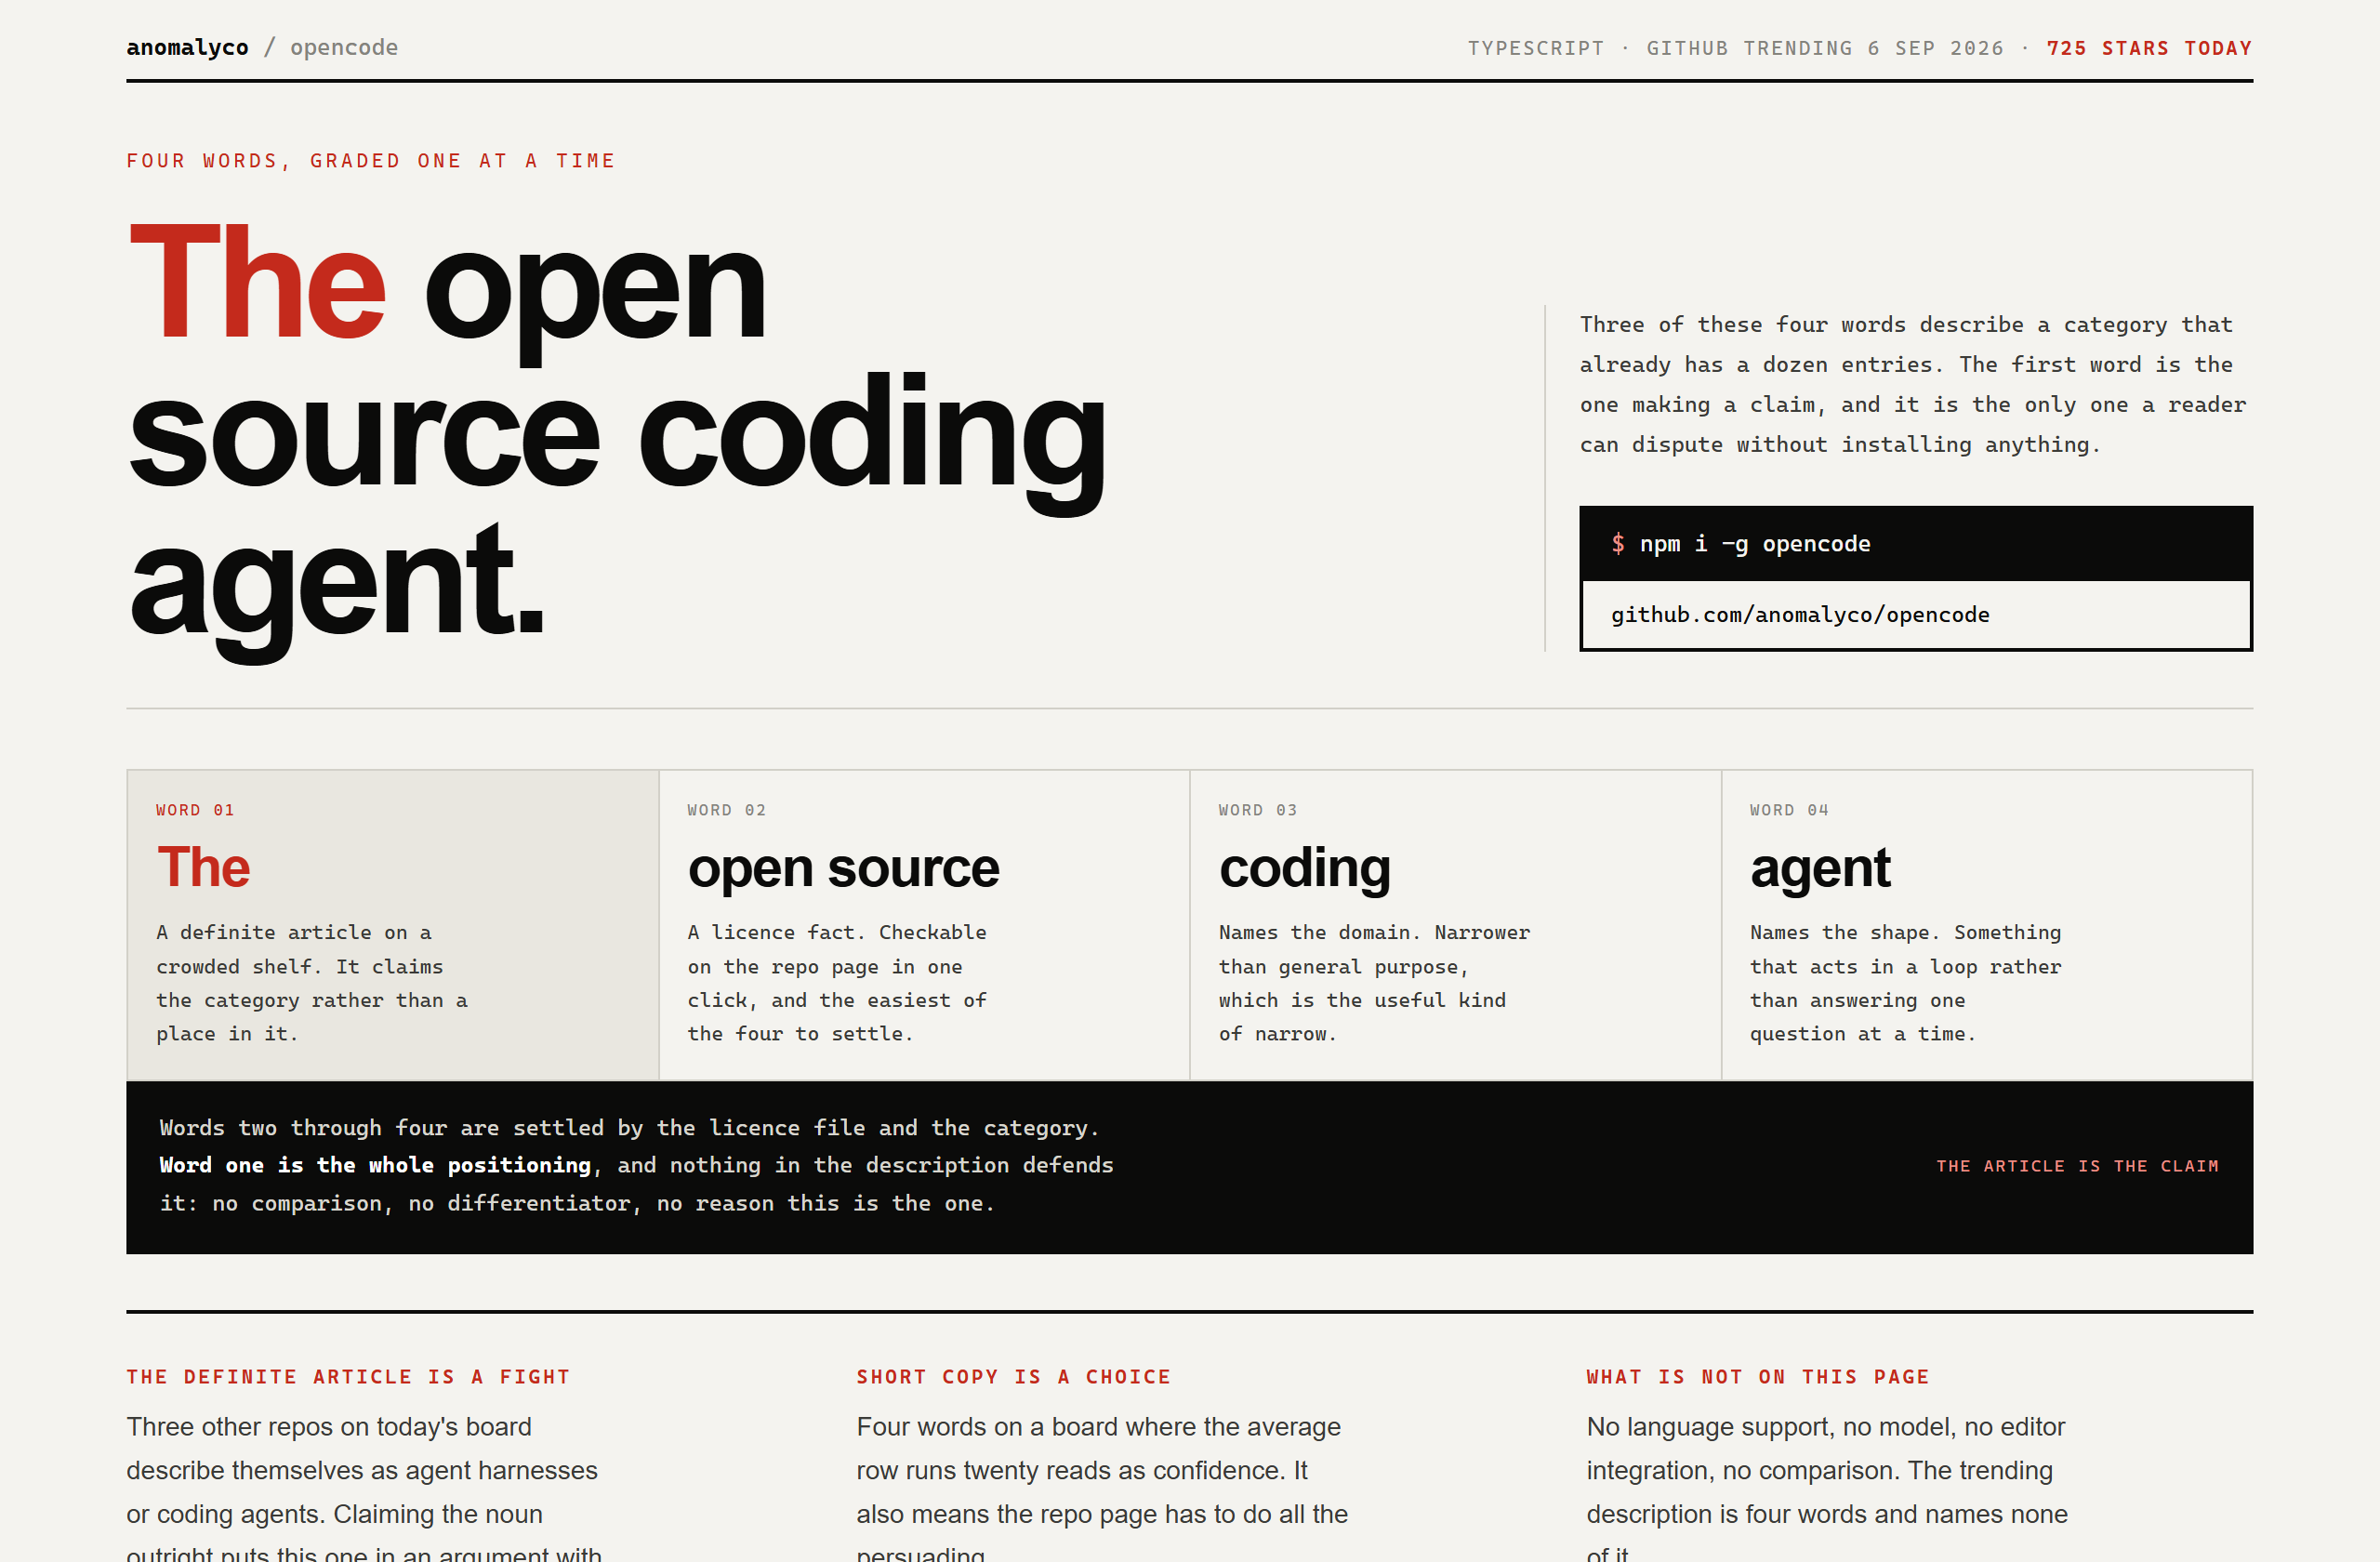Screen dimensions: 2380x1562
Task: Click paragraph starting 'Three of these four words'
Action: pos(1913,385)
